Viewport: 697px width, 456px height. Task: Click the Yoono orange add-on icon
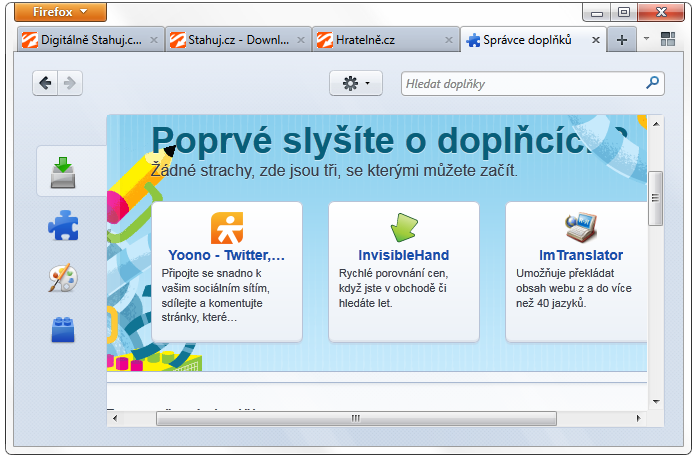227,228
